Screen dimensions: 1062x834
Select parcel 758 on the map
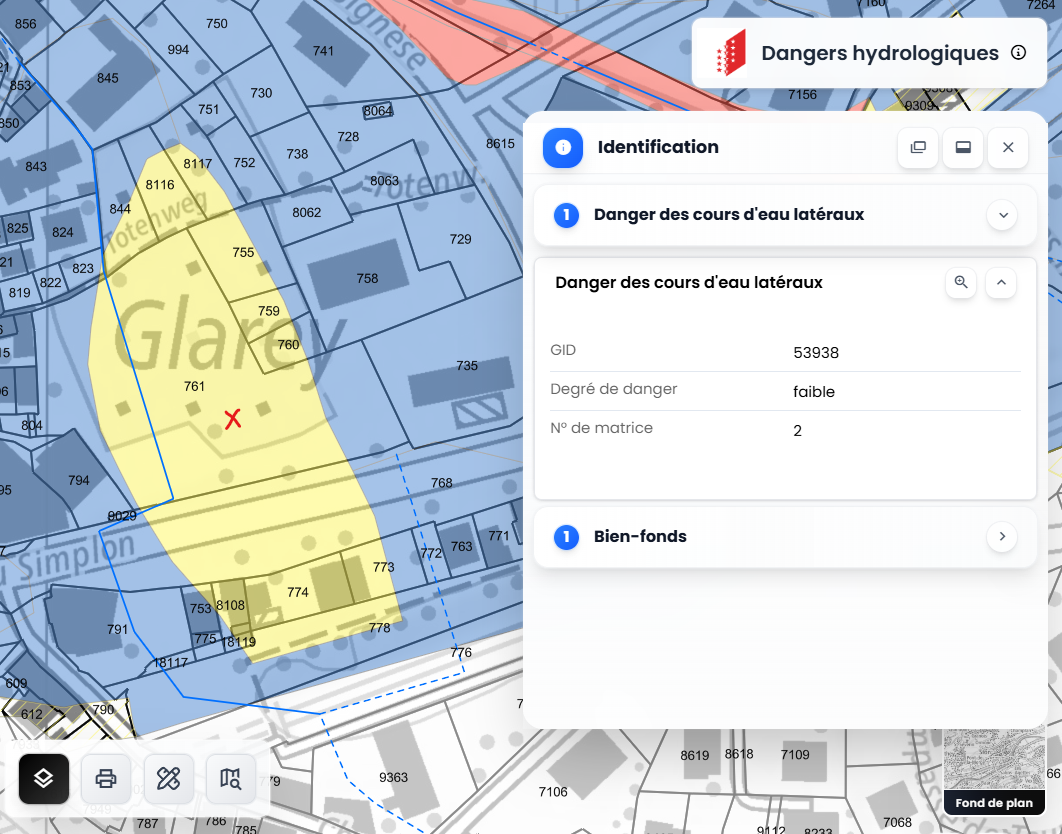tap(367, 278)
